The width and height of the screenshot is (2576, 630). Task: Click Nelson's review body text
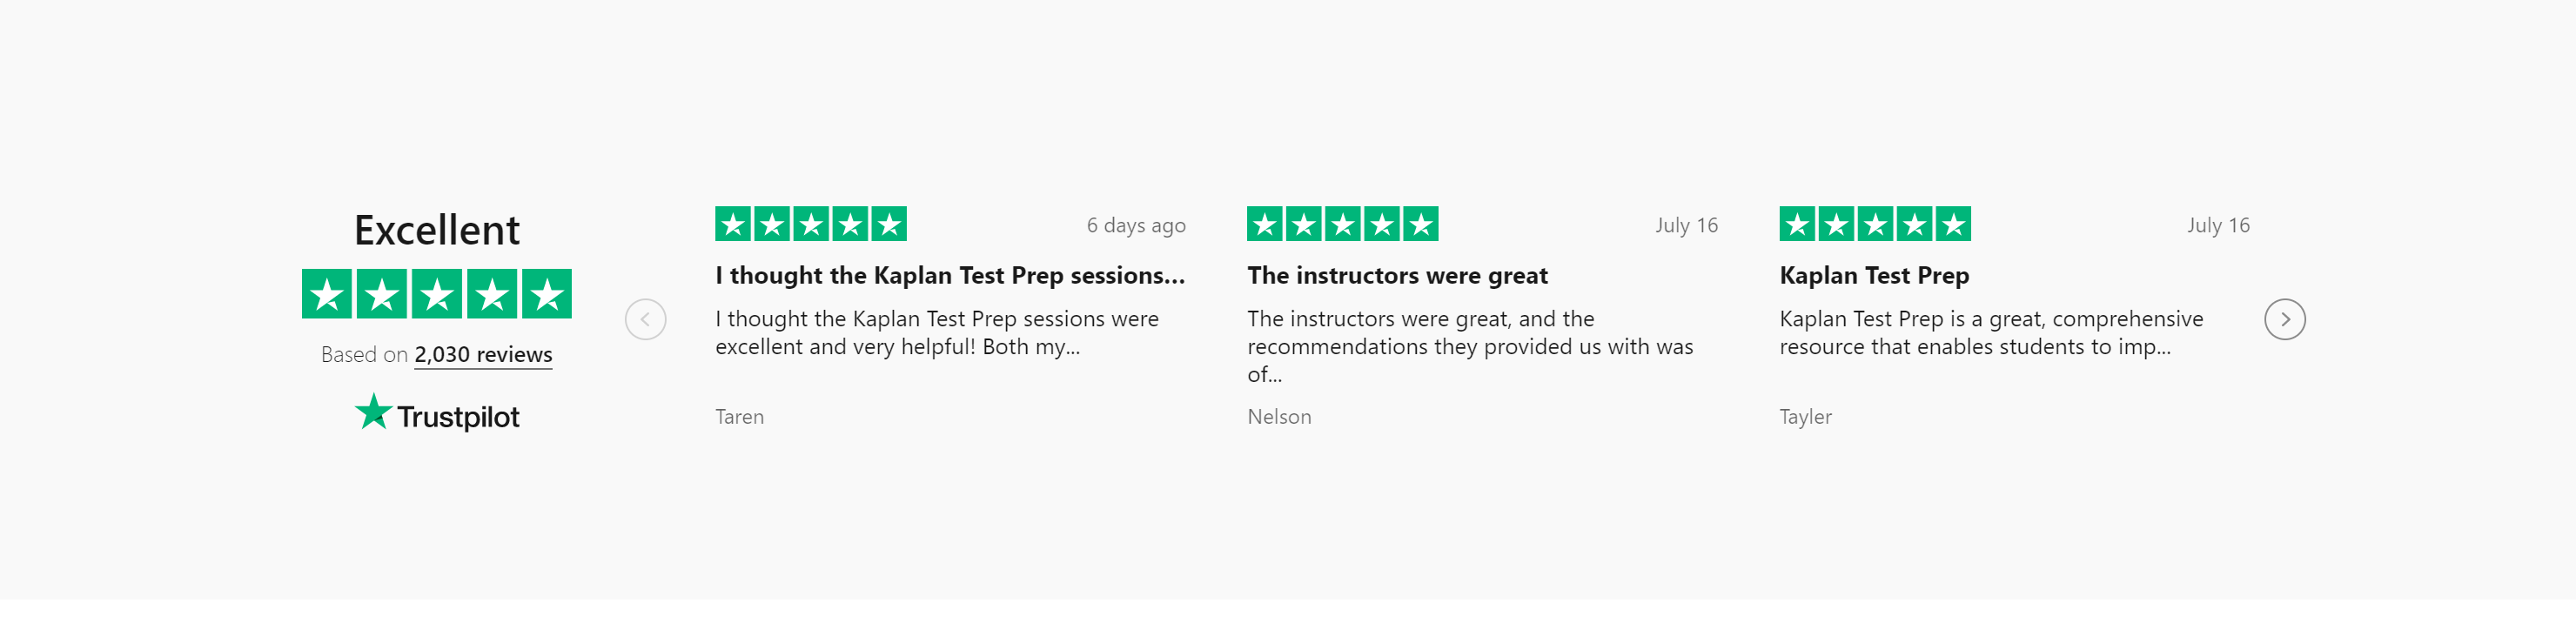coord(1469,346)
